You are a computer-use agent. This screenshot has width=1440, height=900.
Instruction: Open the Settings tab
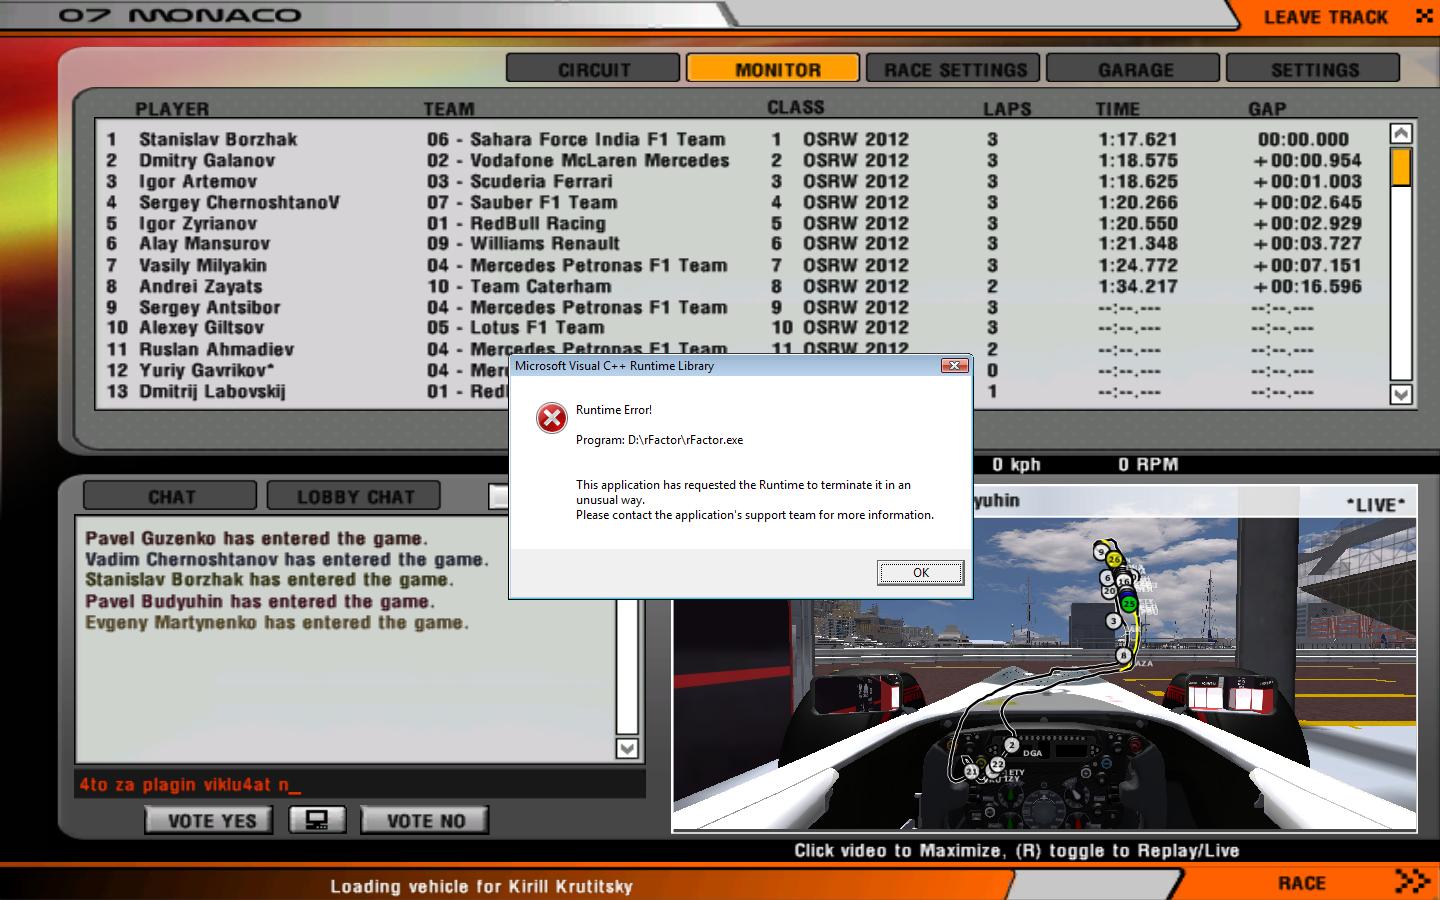click(1313, 69)
